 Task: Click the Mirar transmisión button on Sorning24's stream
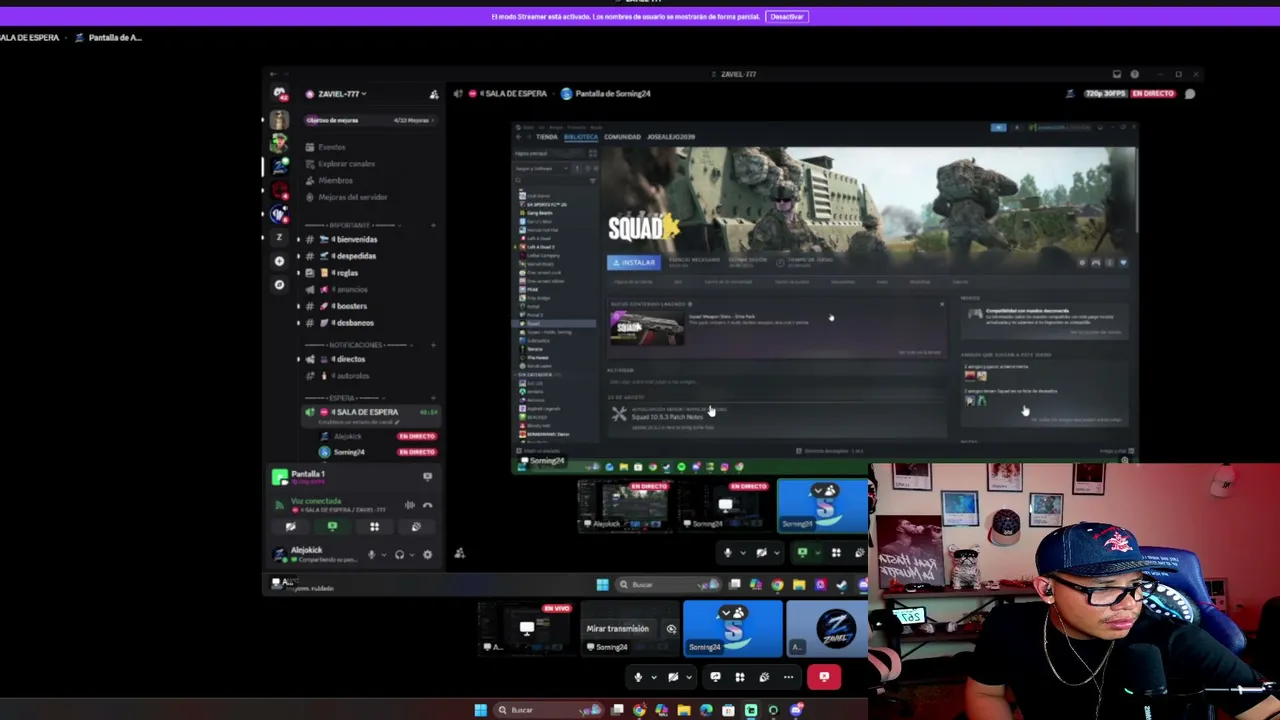618,629
